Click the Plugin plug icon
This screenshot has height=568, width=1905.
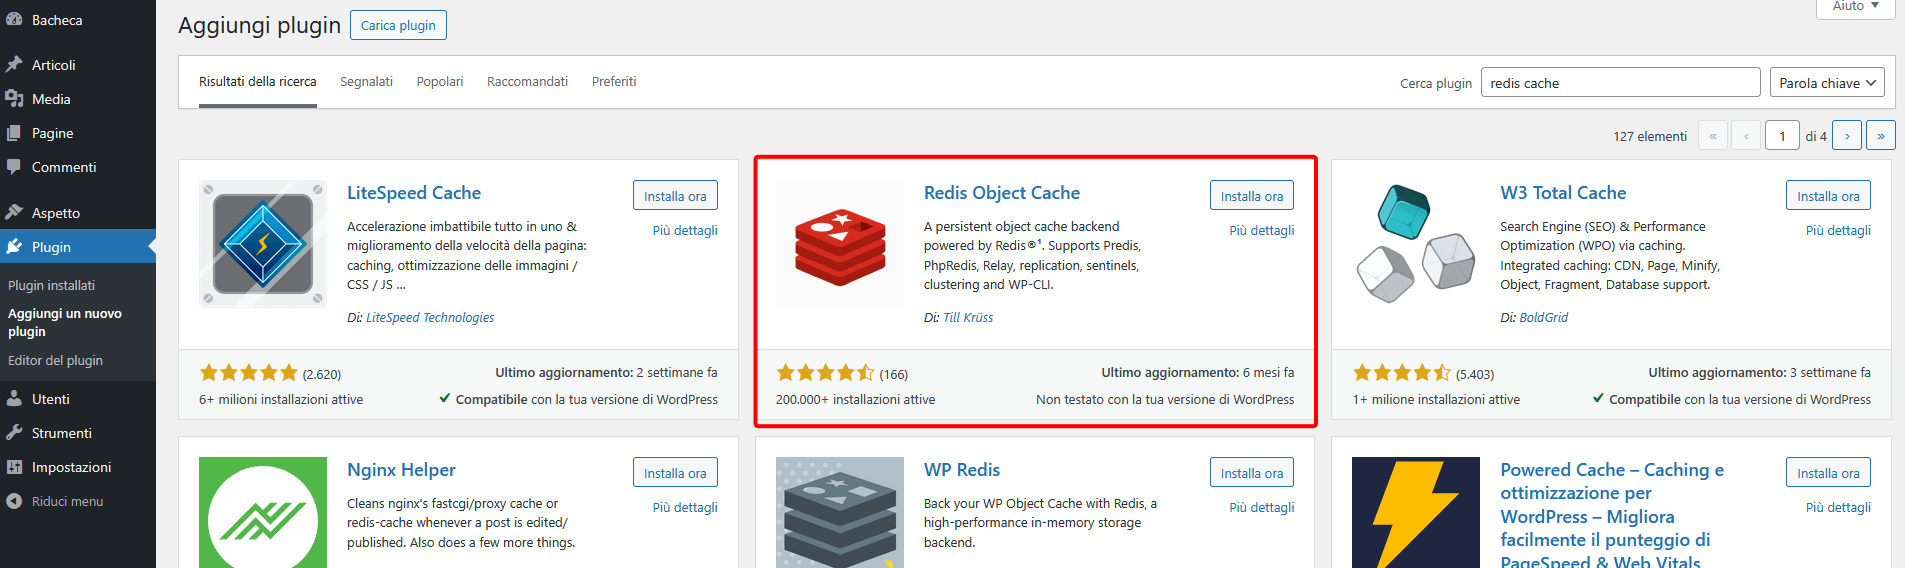pyautogui.click(x=14, y=247)
